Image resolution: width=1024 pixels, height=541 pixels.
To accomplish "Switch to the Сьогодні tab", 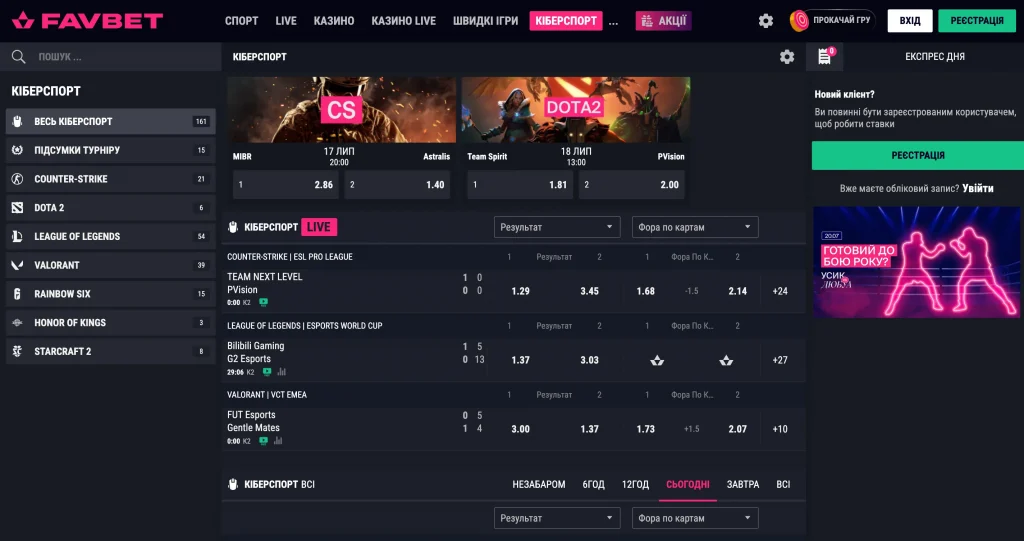I will click(688, 485).
